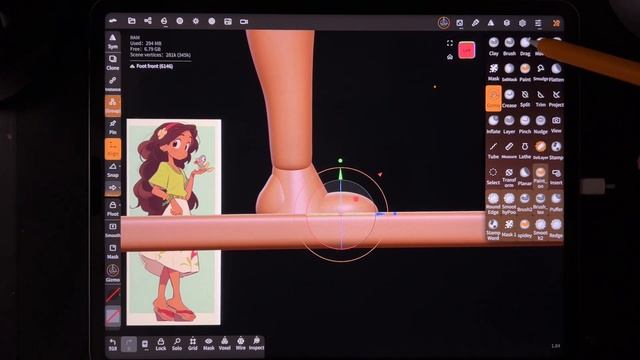Select the Tube tool
640x360 pixels.
point(493,150)
